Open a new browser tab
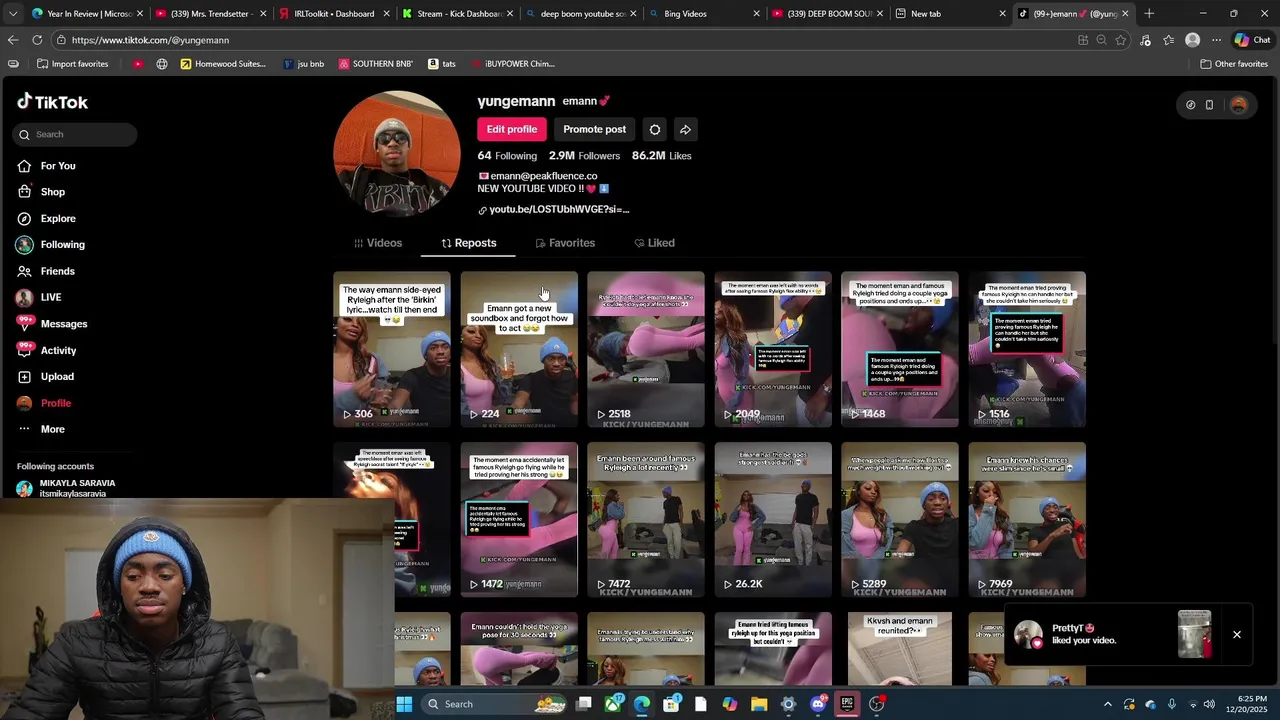1280x720 pixels. pyautogui.click(x=1149, y=14)
